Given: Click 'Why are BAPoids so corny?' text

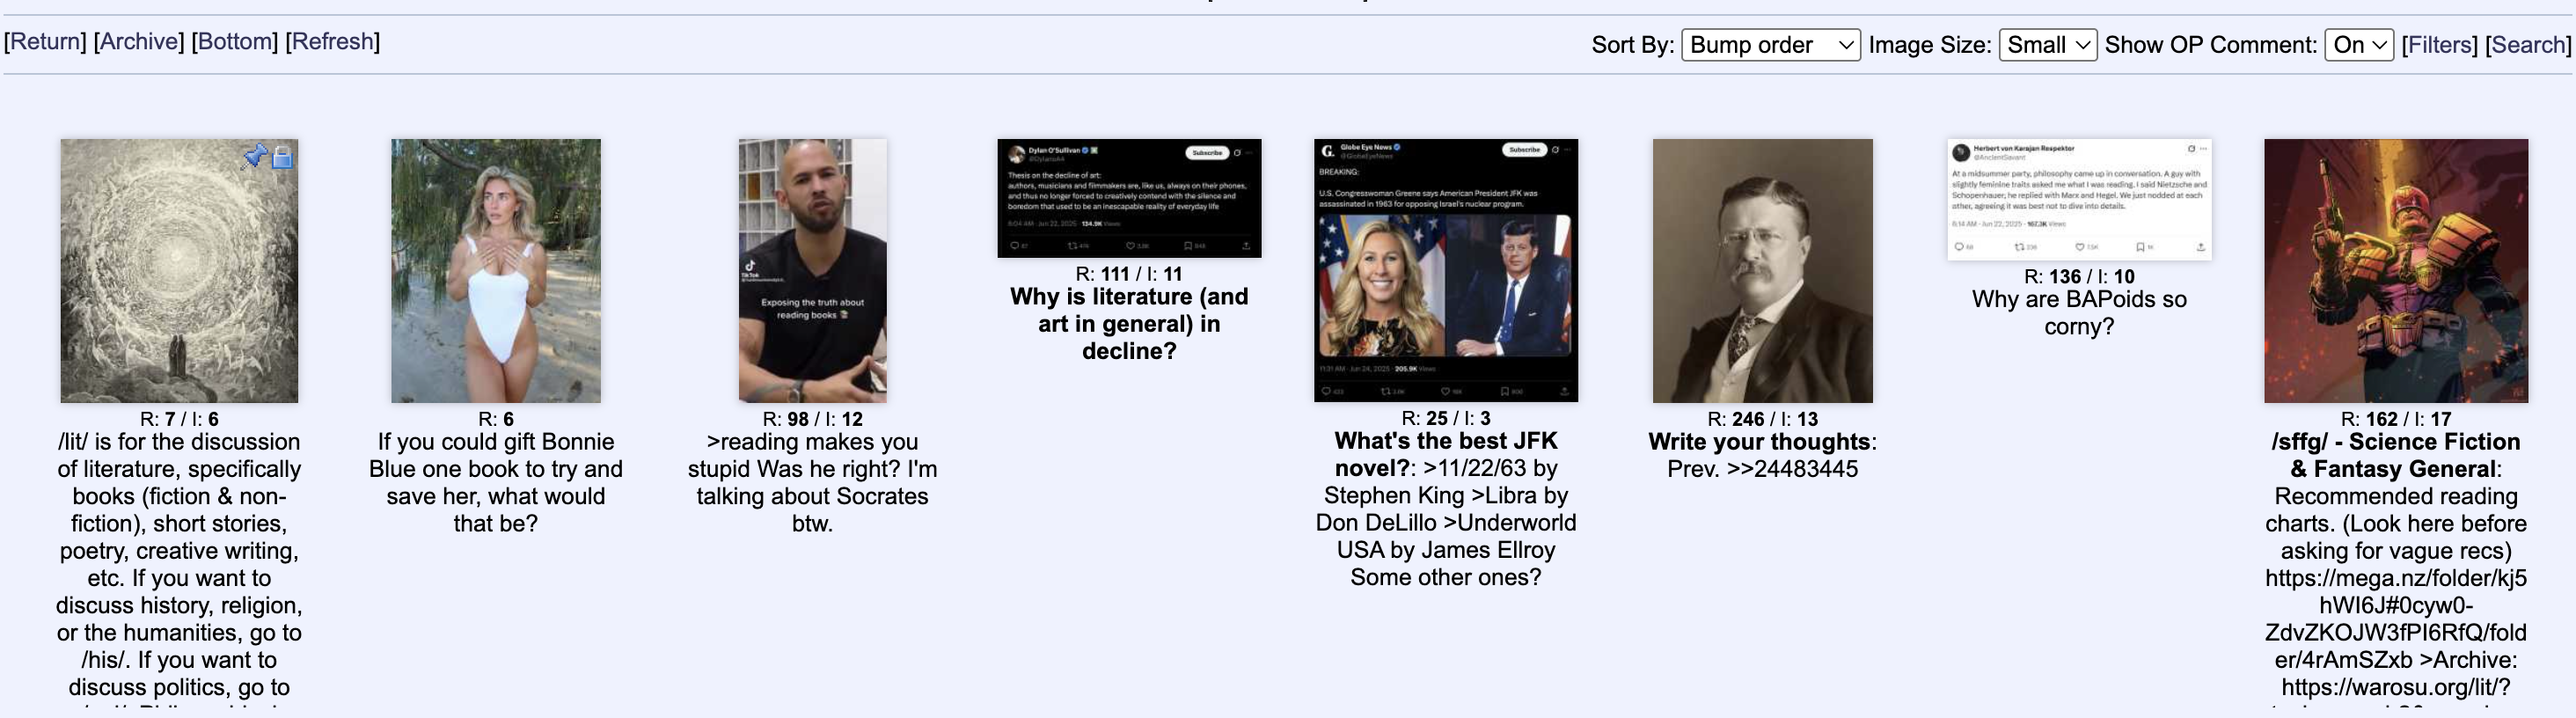Looking at the screenshot, I should point(2079,313).
